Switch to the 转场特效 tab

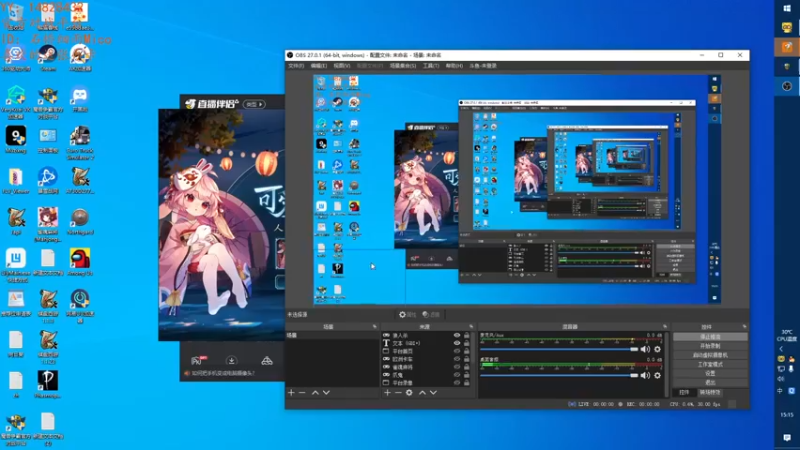pos(710,392)
